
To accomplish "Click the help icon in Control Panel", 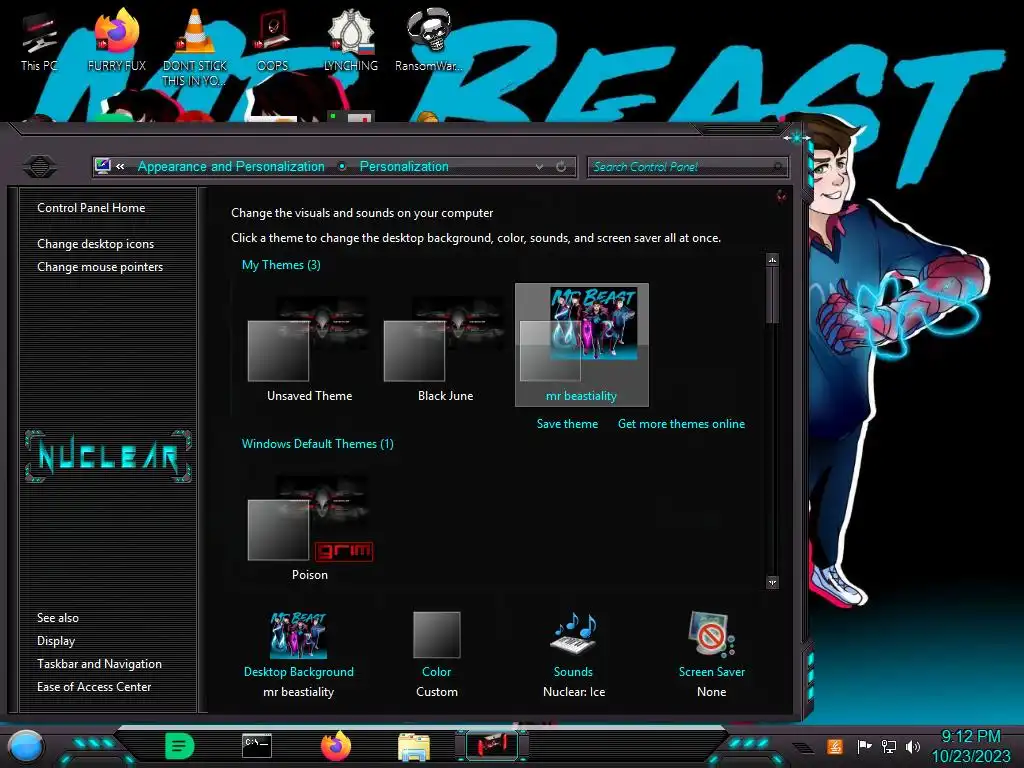I will pos(780,195).
